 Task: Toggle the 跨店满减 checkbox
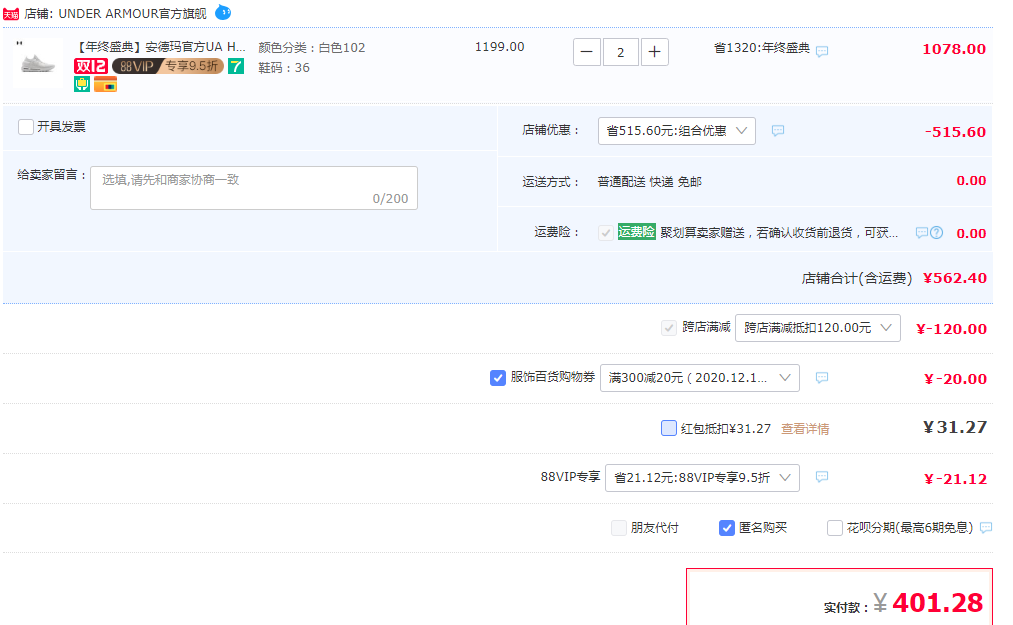[x=669, y=328]
